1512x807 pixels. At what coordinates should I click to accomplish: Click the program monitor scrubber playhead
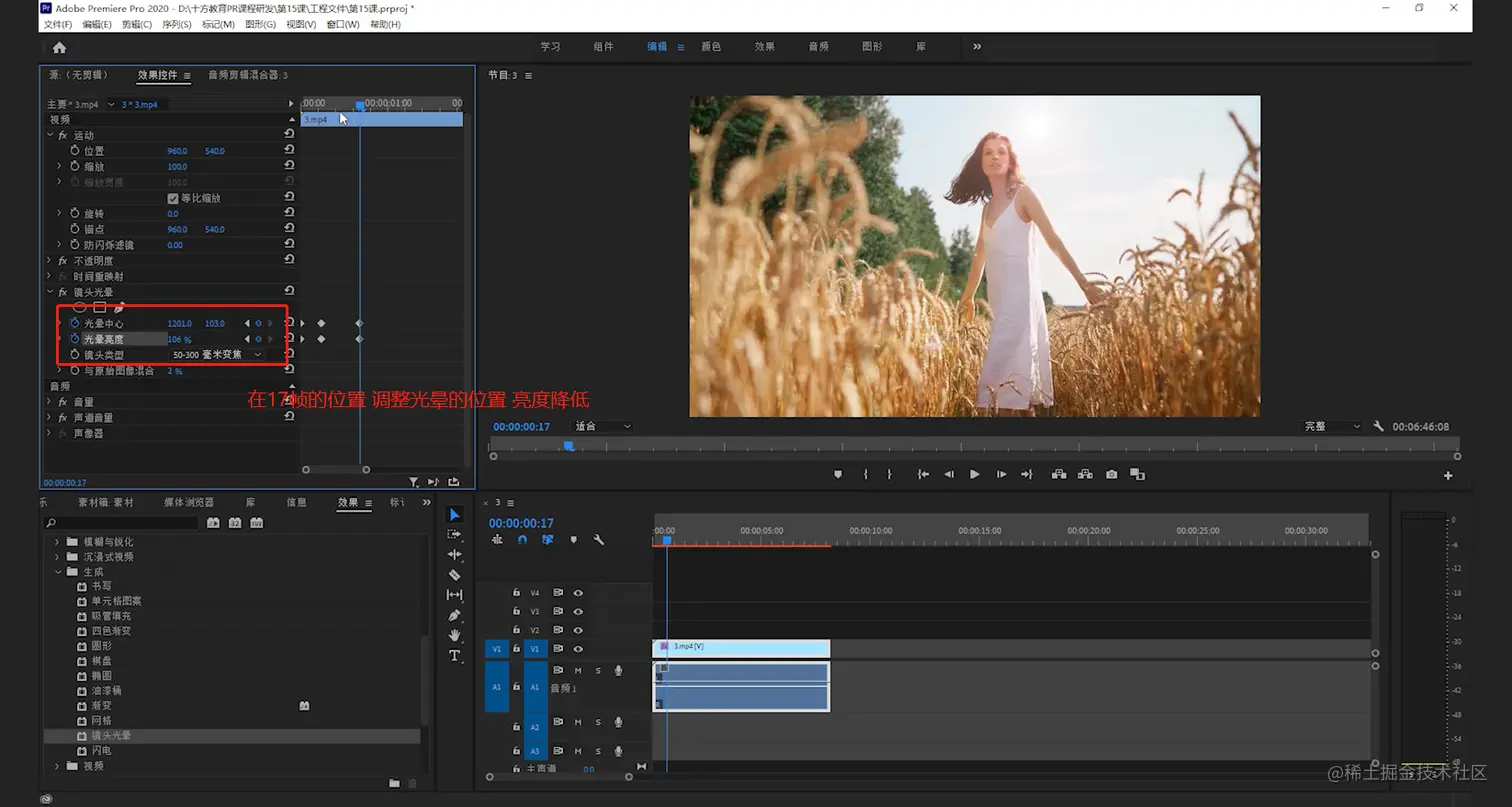569,446
